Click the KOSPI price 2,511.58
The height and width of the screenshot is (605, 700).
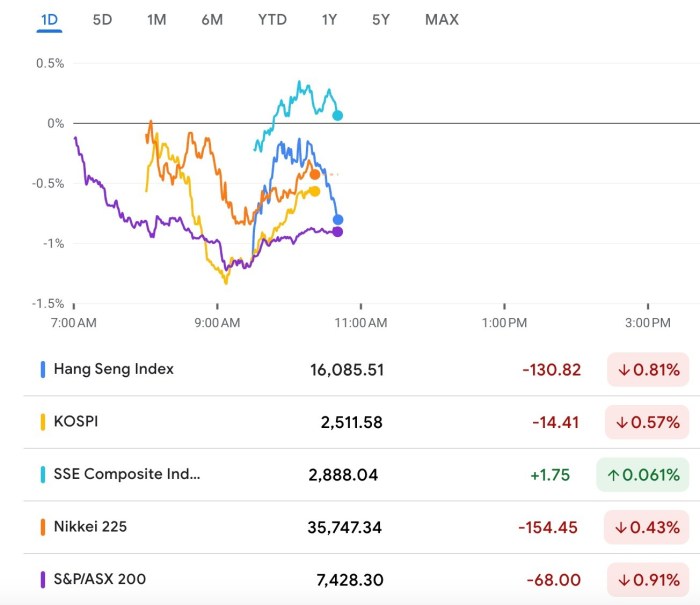(352, 422)
